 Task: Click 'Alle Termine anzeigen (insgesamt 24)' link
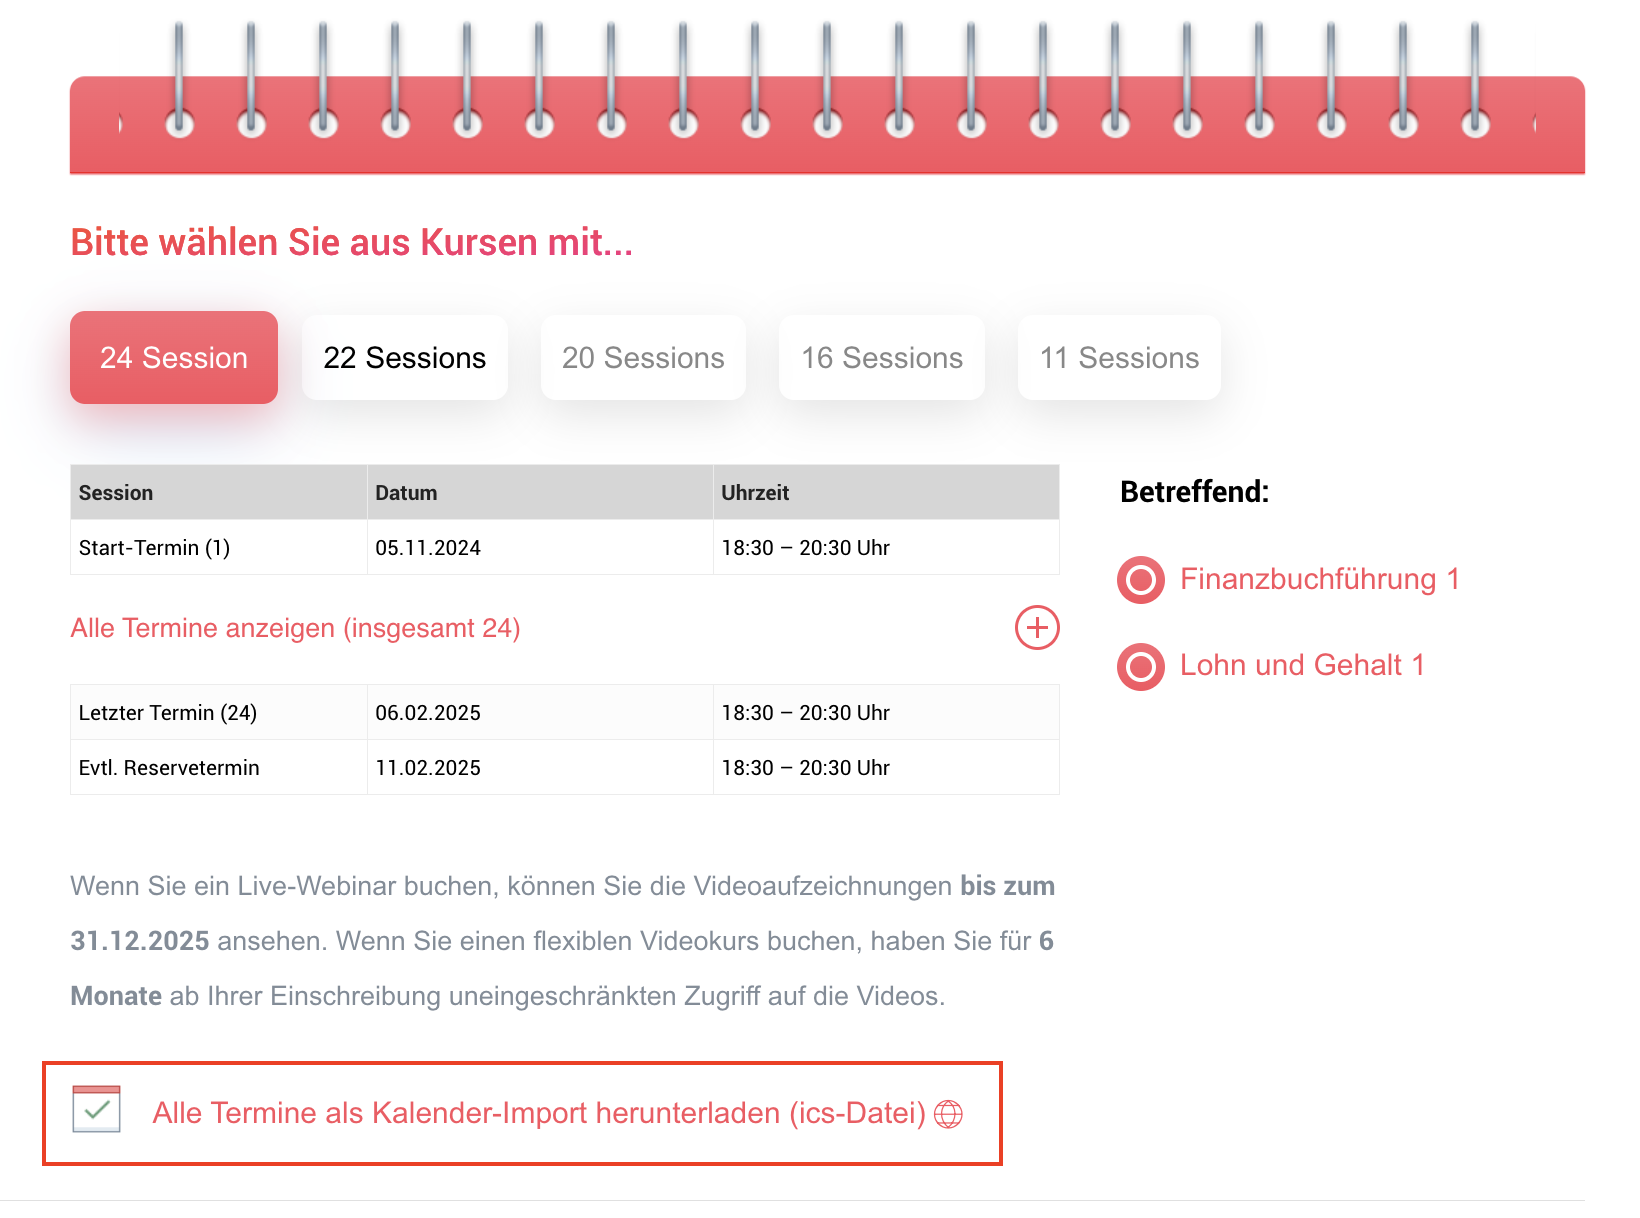[295, 628]
